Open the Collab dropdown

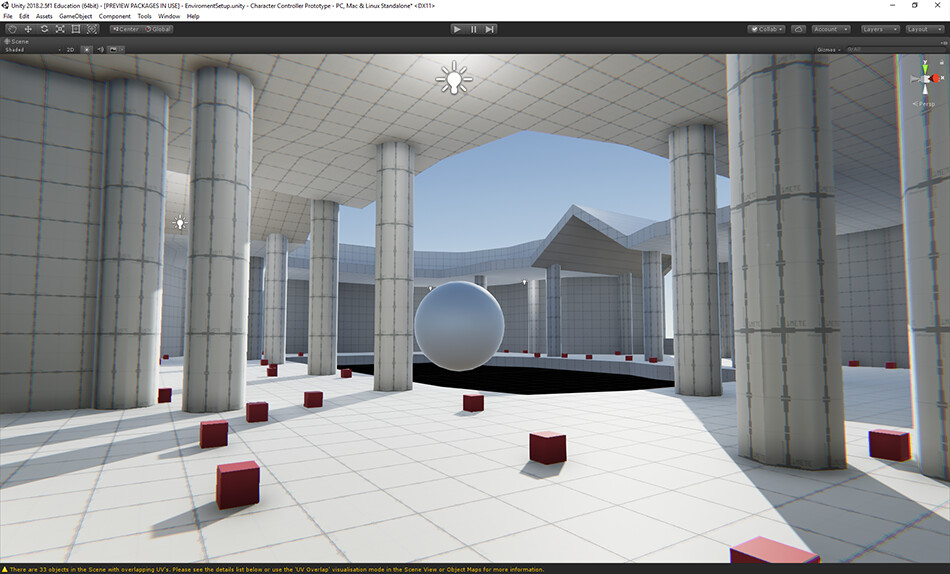767,29
